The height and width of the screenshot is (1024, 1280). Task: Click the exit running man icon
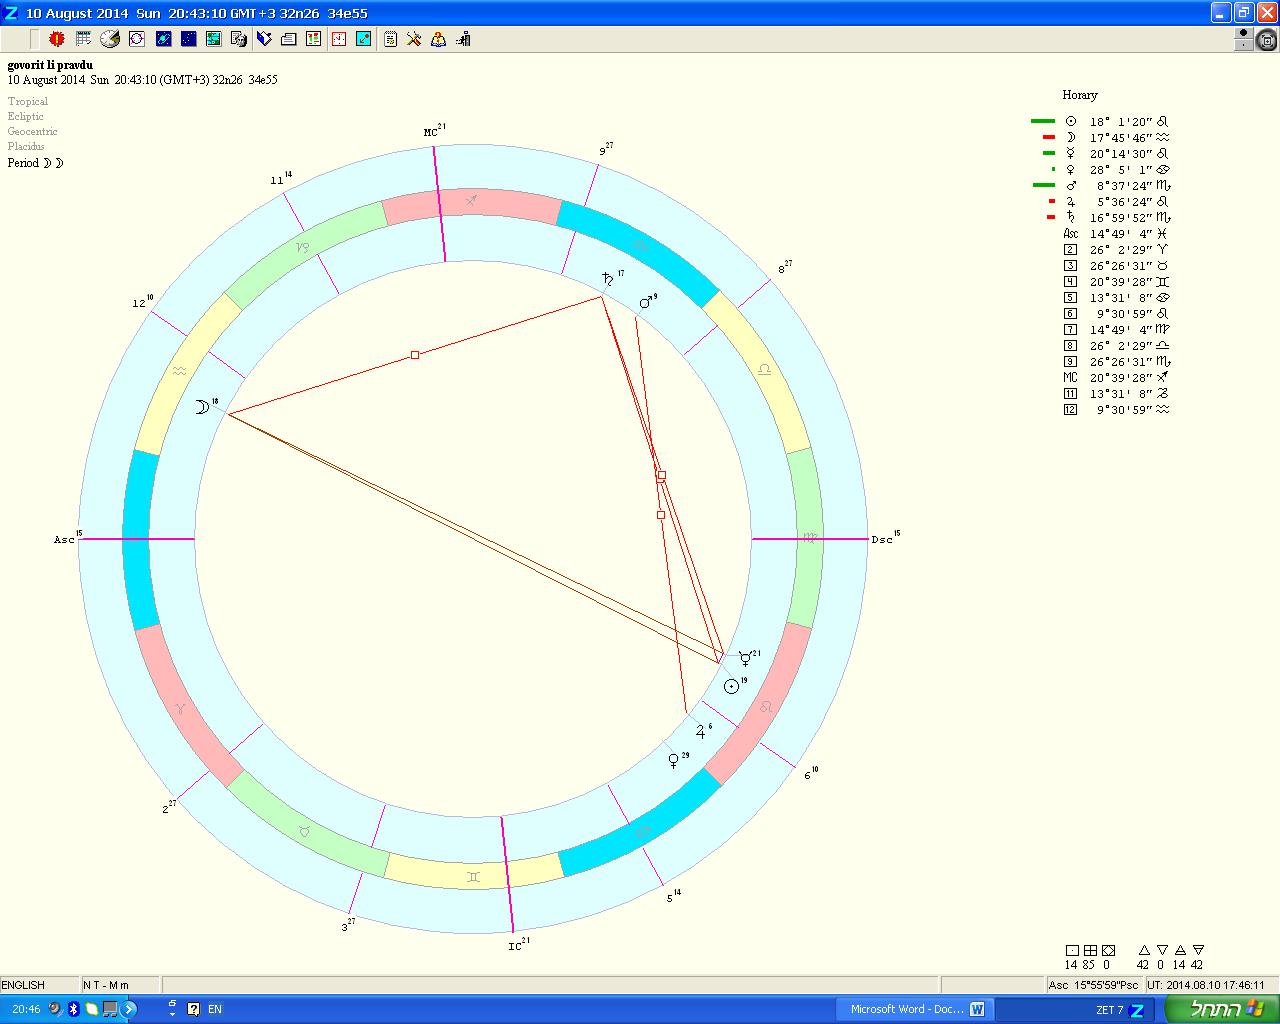(463, 39)
